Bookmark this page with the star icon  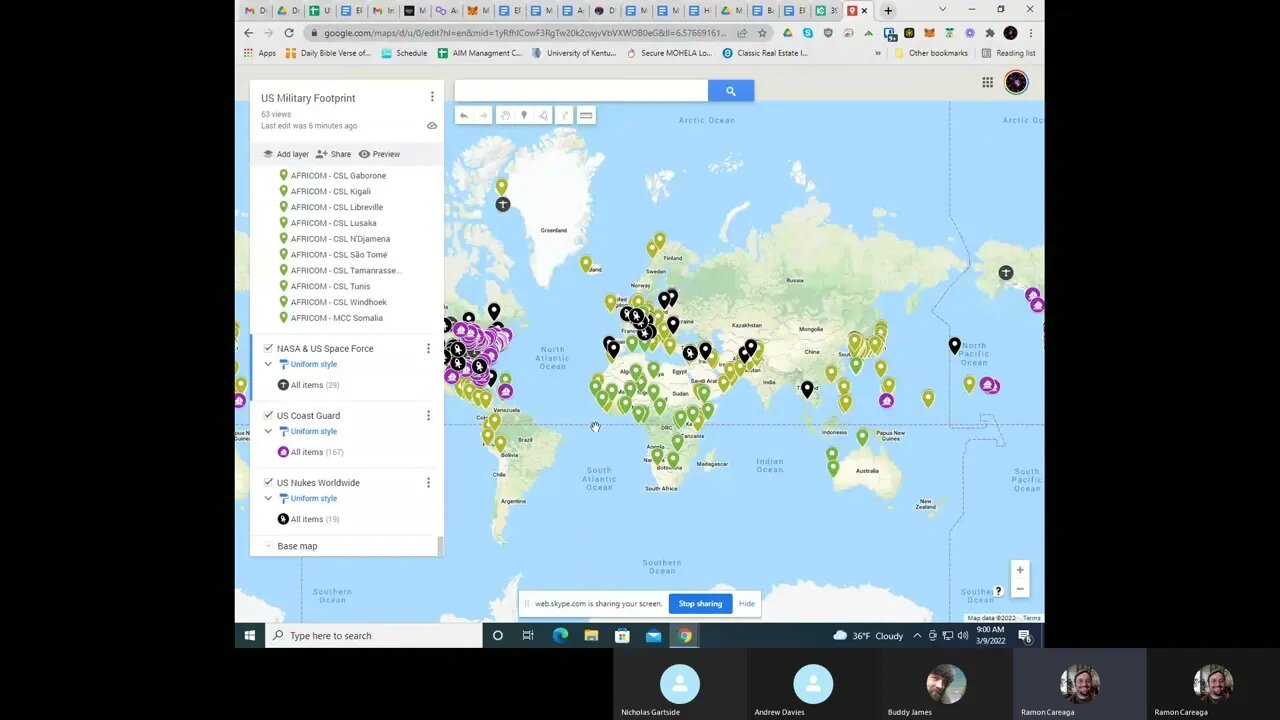762,33
